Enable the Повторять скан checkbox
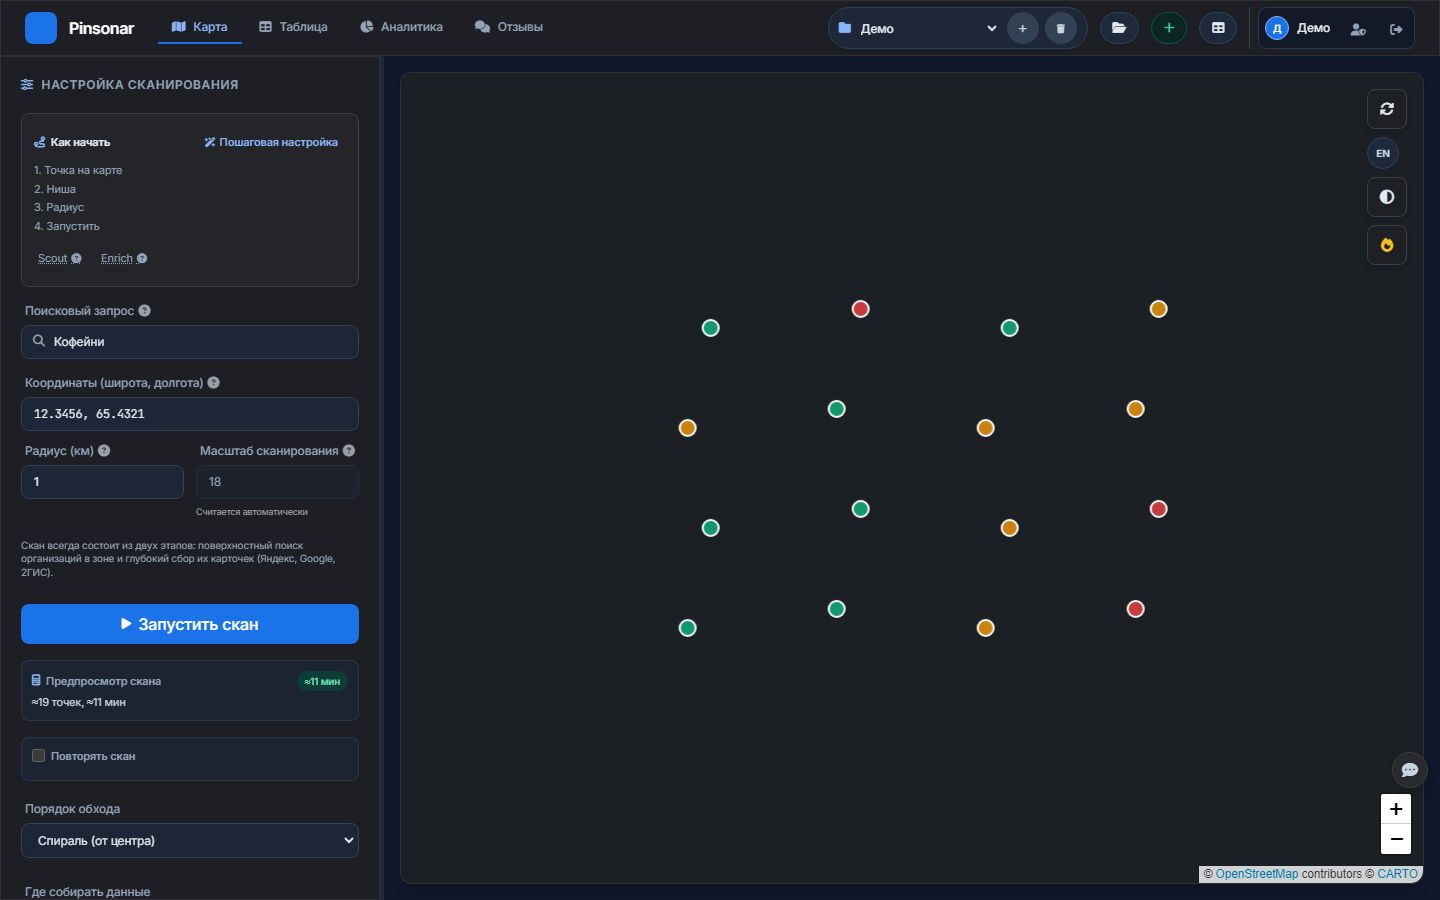Viewport: 1440px width, 900px height. coord(38,756)
